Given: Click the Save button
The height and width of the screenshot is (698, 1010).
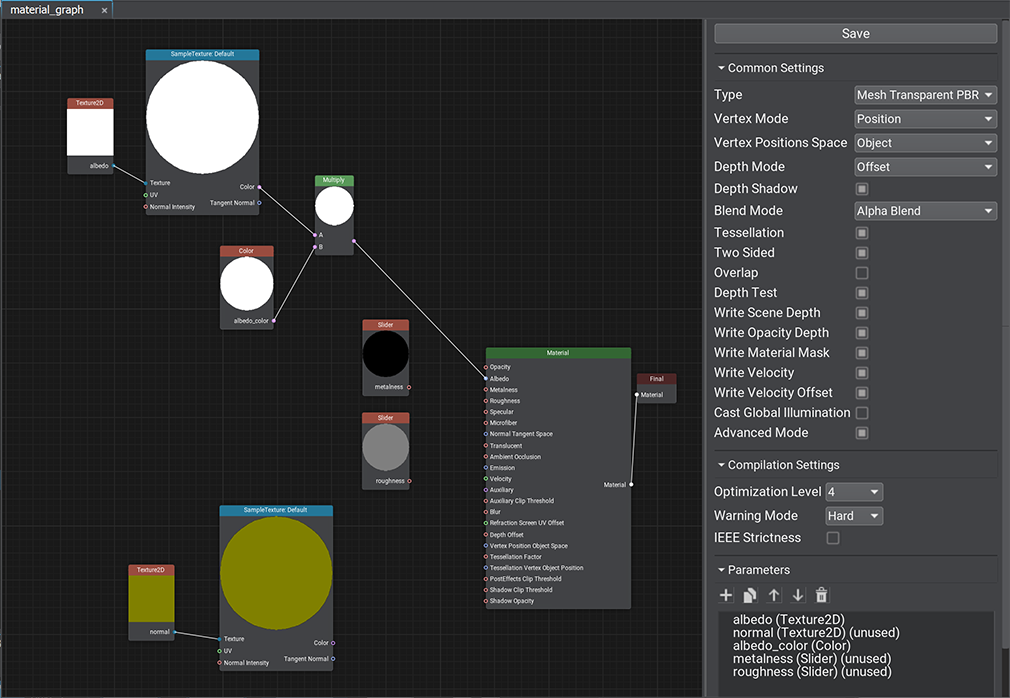Looking at the screenshot, I should pos(856,34).
